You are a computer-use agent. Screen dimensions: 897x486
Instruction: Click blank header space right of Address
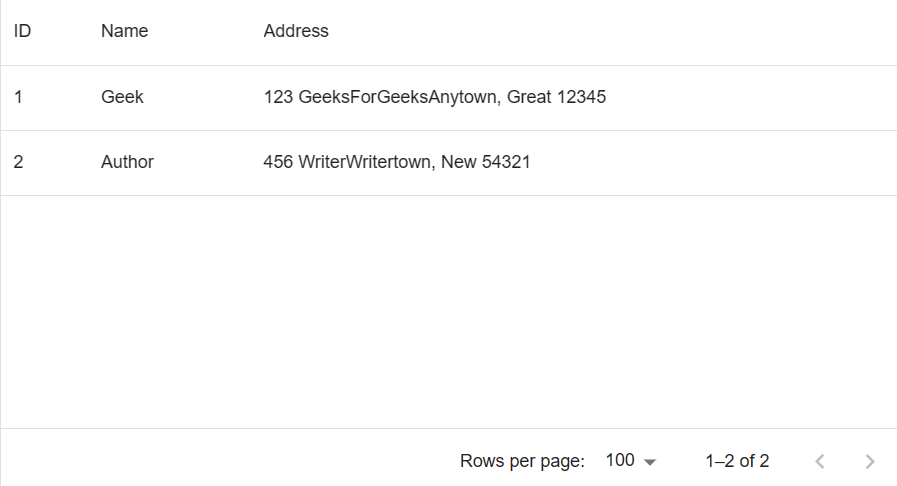(x=650, y=31)
